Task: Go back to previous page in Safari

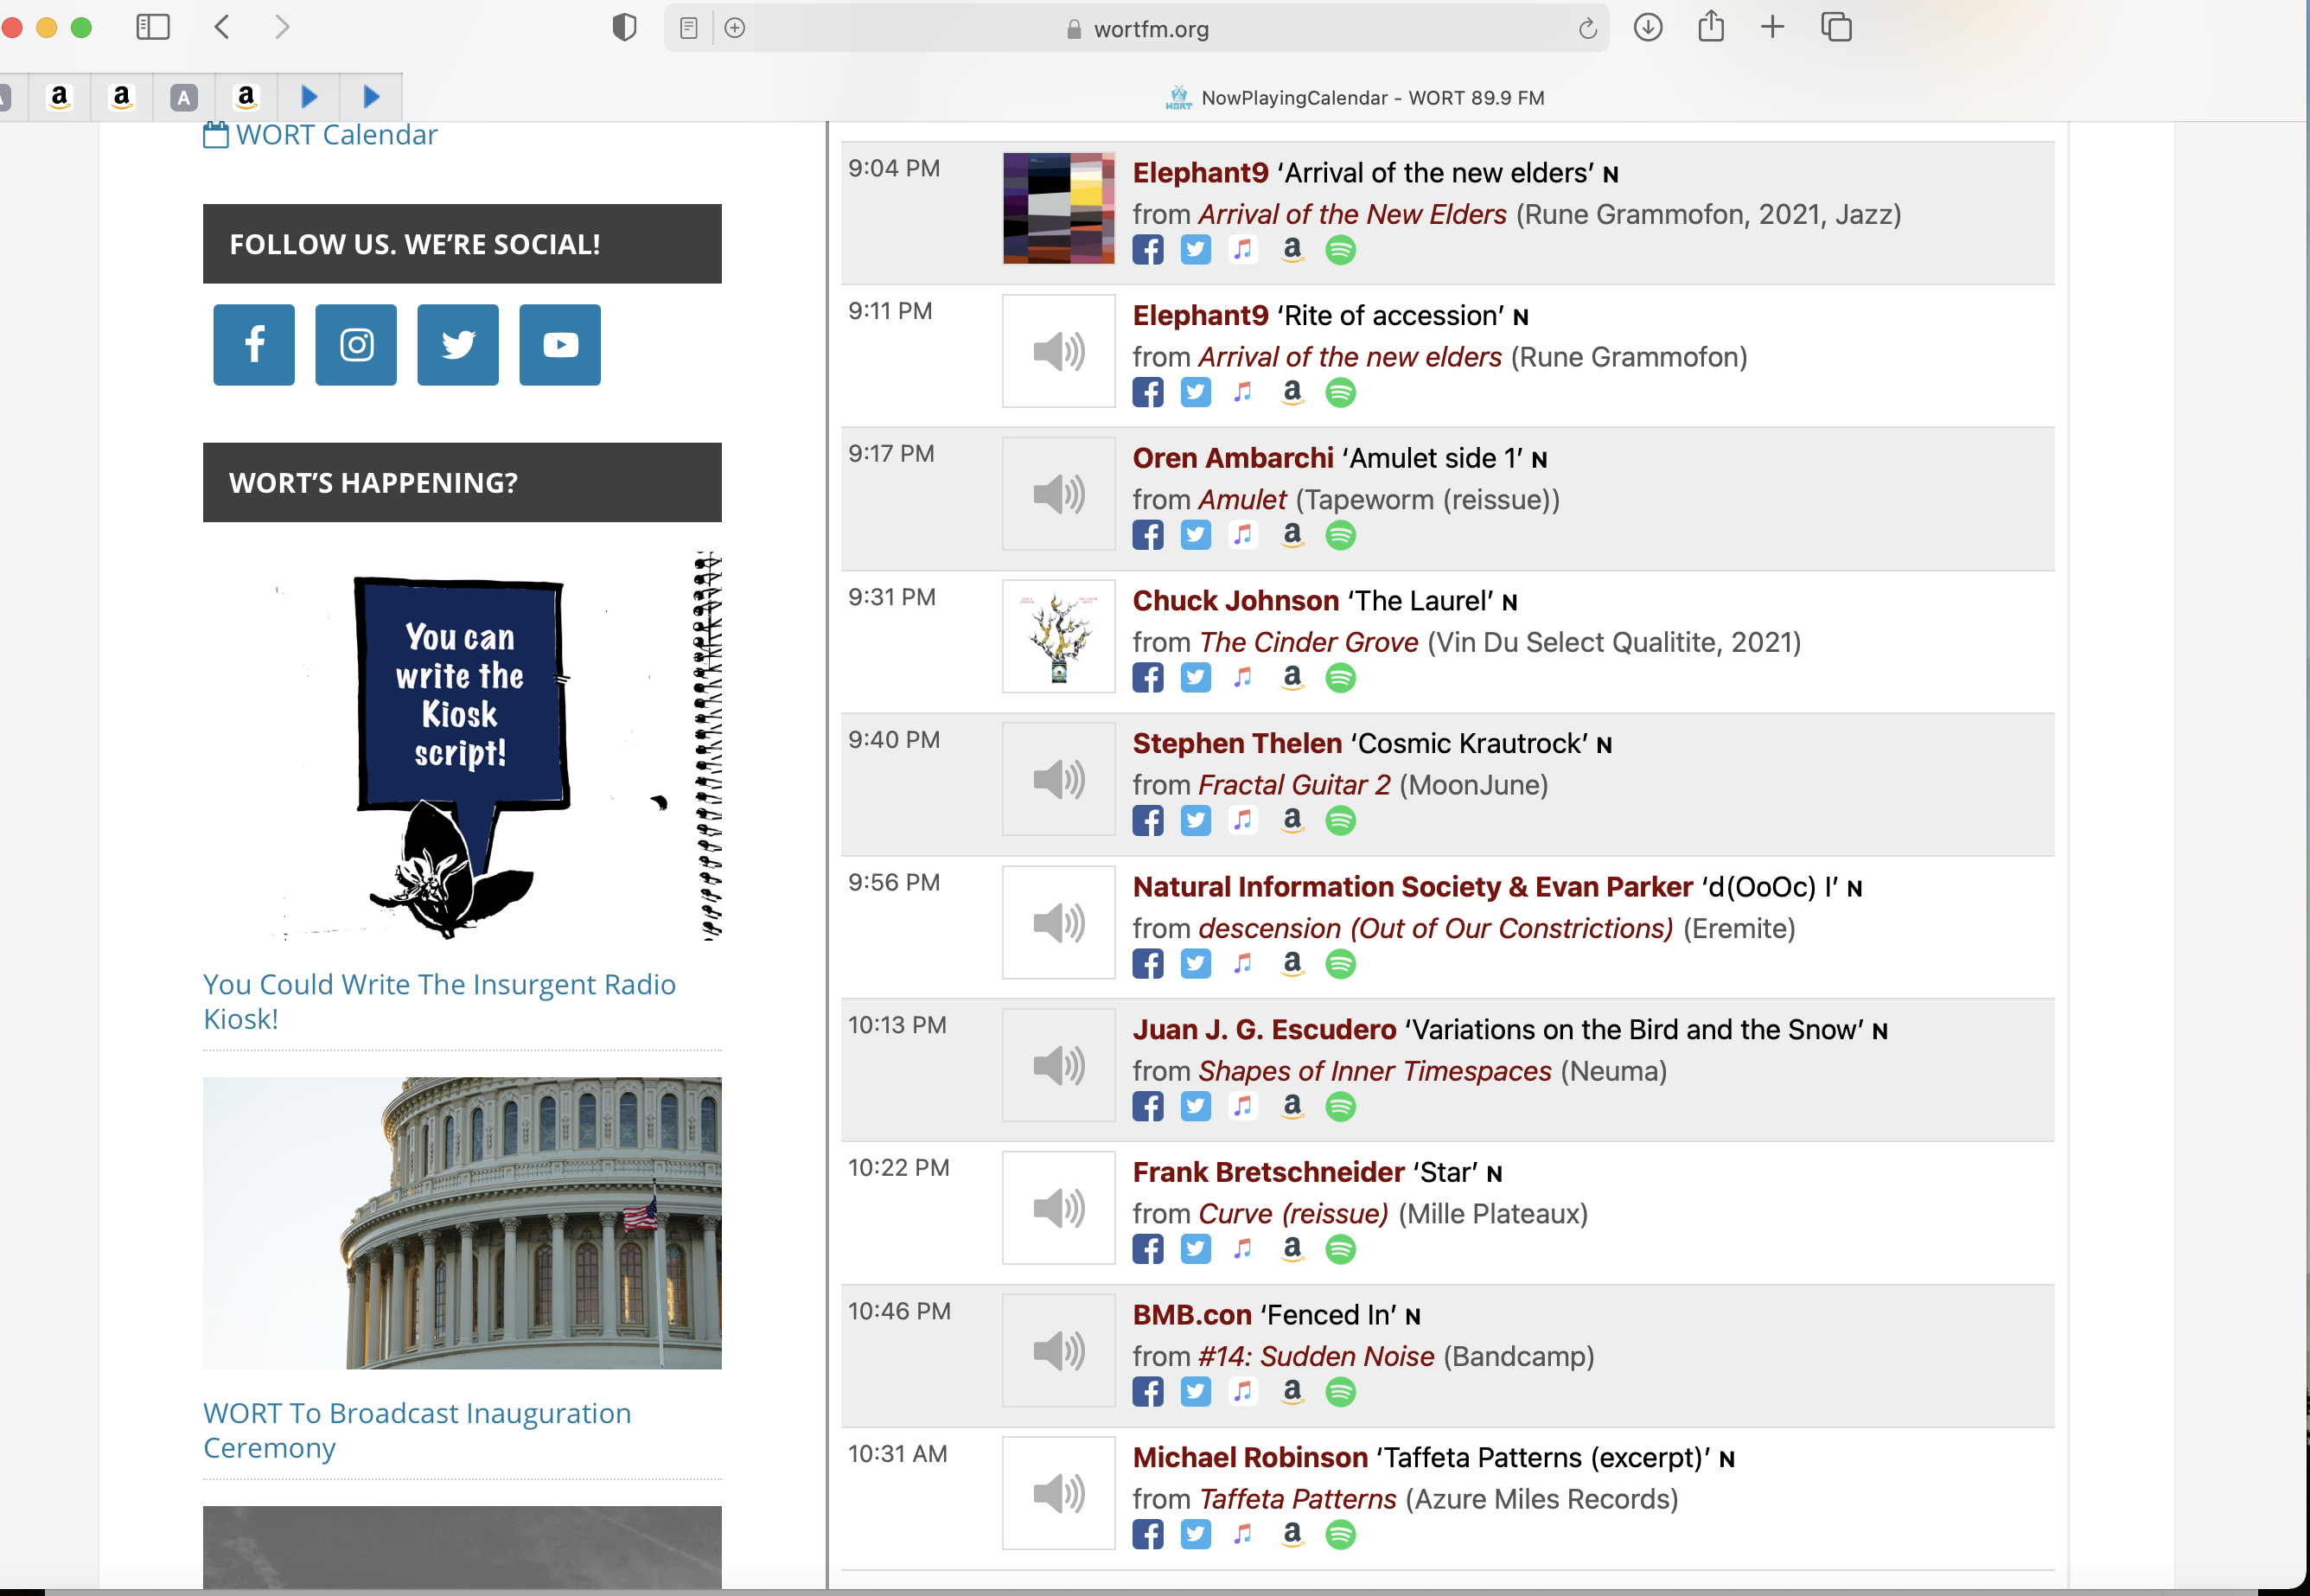Action: (x=222, y=27)
